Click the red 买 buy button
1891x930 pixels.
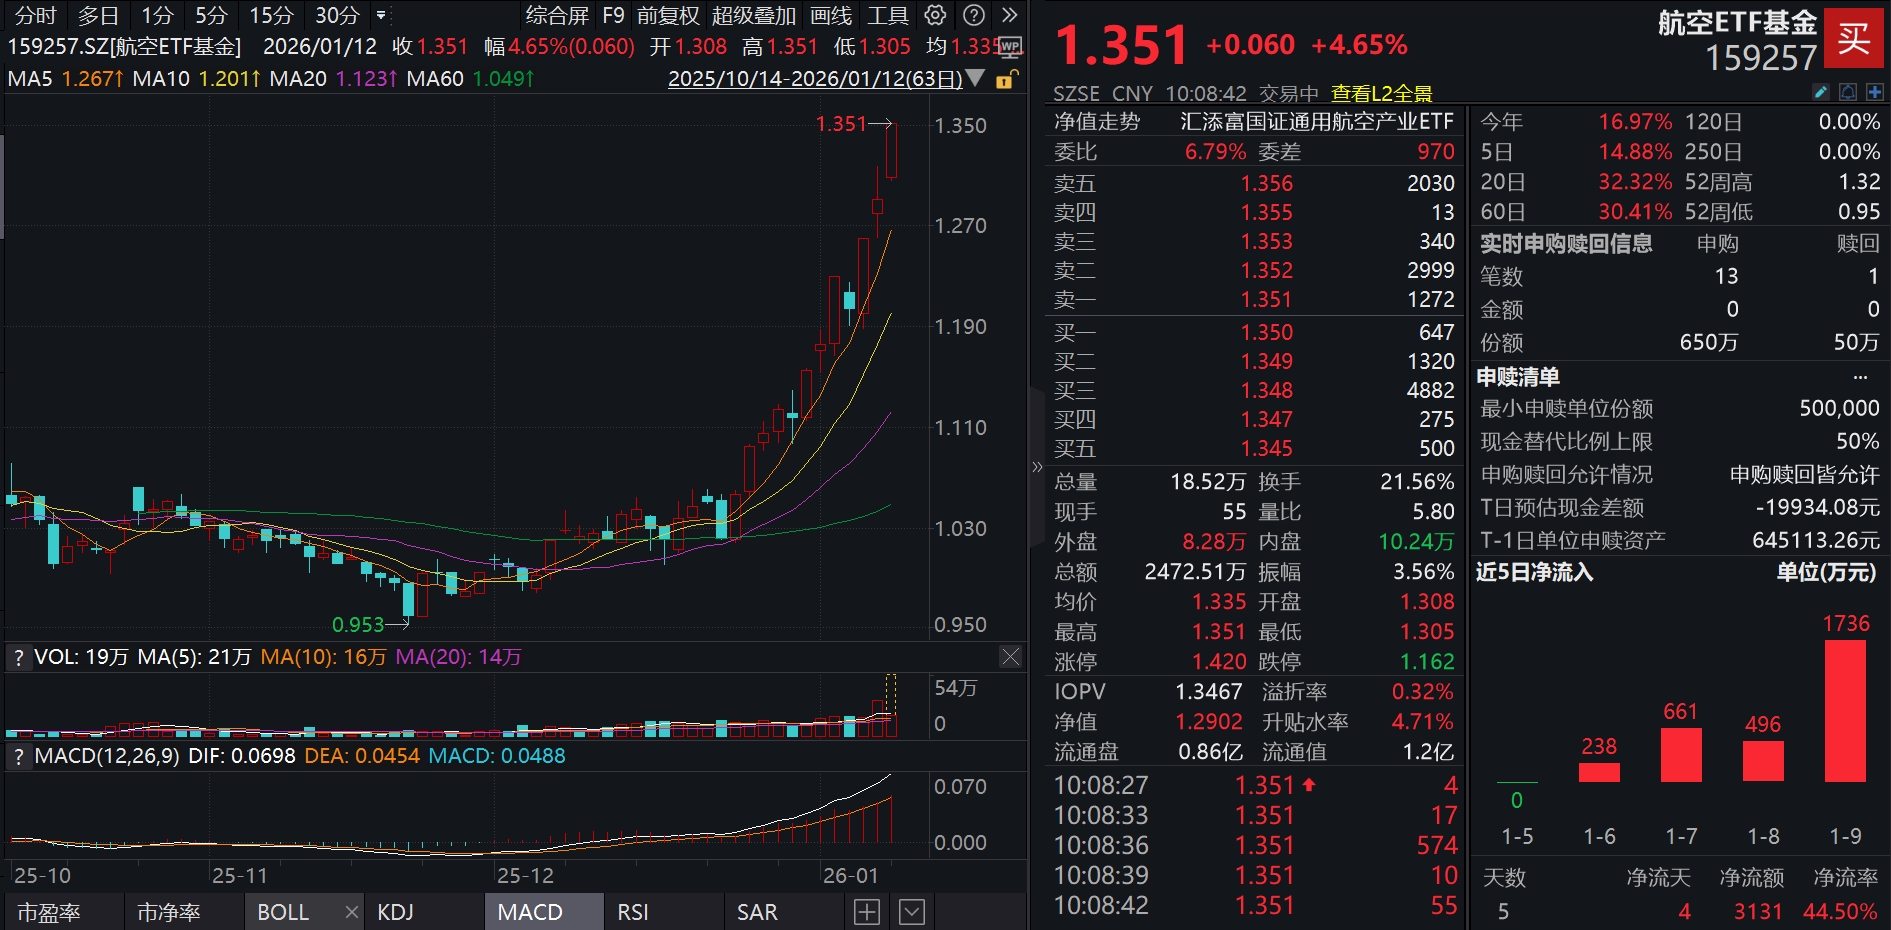[x=1854, y=35]
